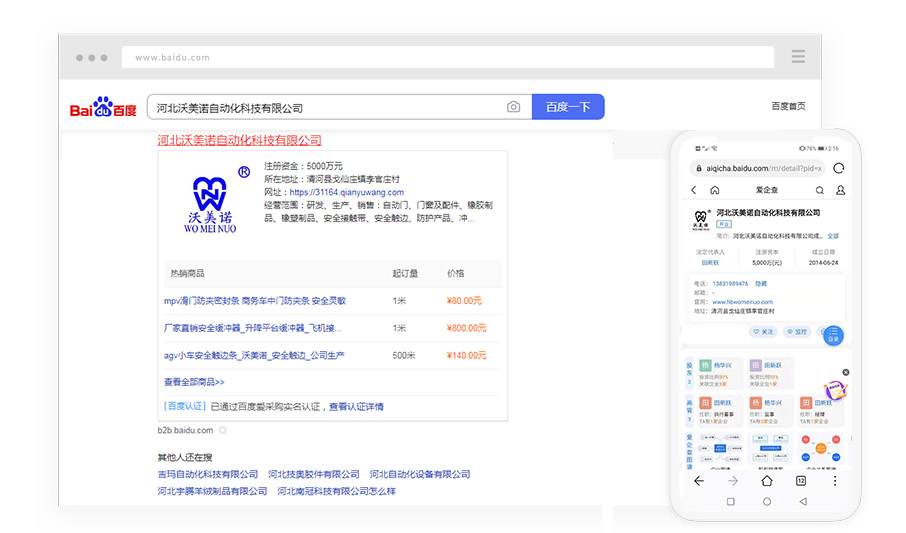The image size is (906, 533).
Task: Open the browser hamburger menu
Action: point(798,57)
